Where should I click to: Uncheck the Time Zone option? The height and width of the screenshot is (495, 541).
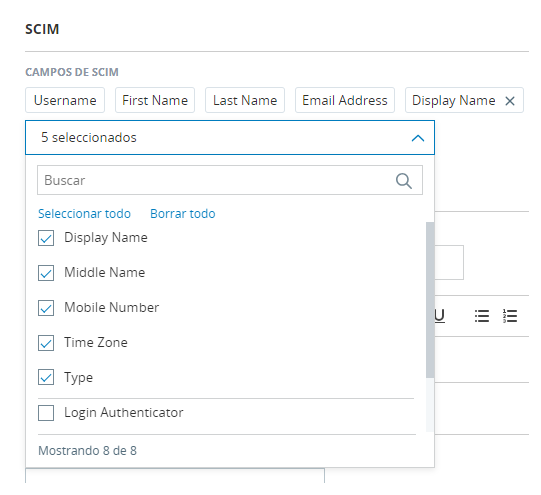click(46, 343)
